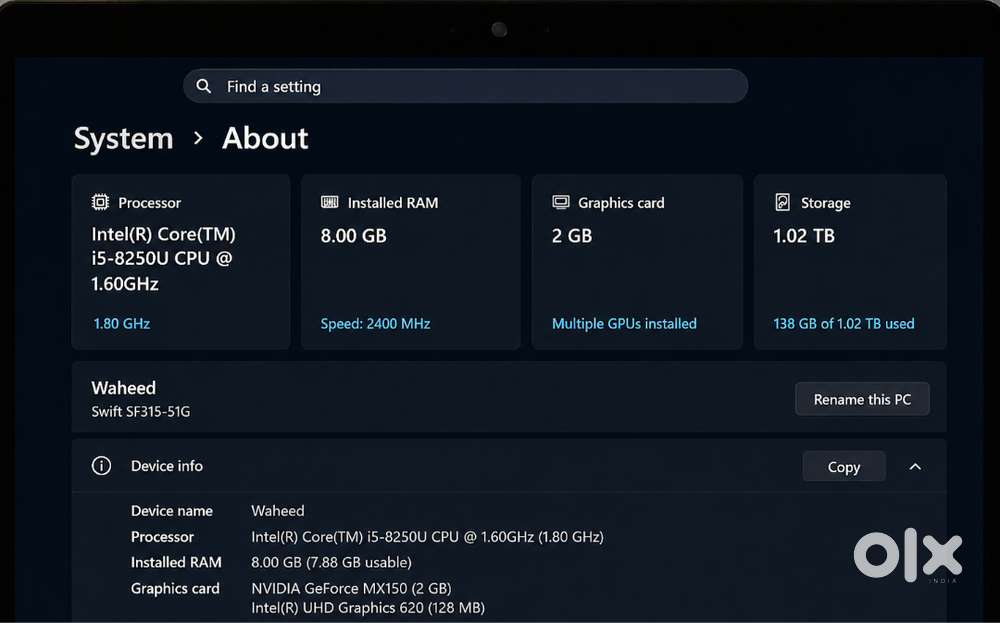The image size is (1000, 623).
Task: Select NVIDIA GeForce MX150 (2 GB) text
Action: click(x=351, y=588)
